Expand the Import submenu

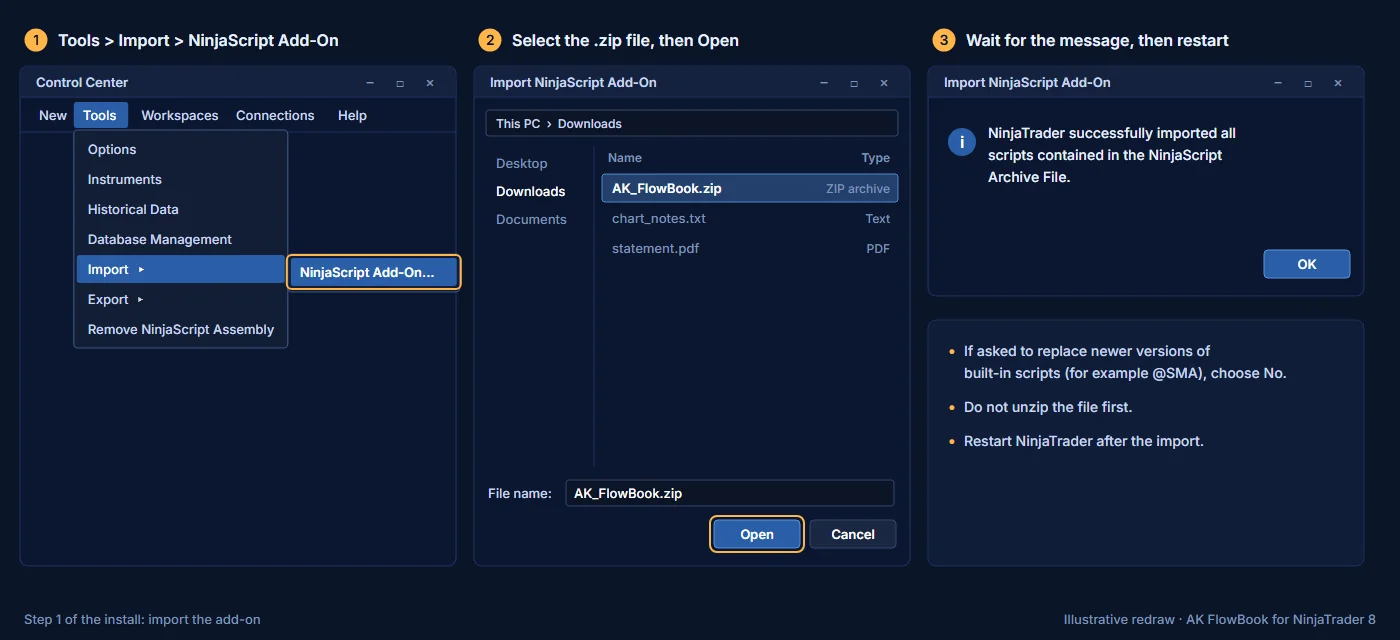pos(181,269)
